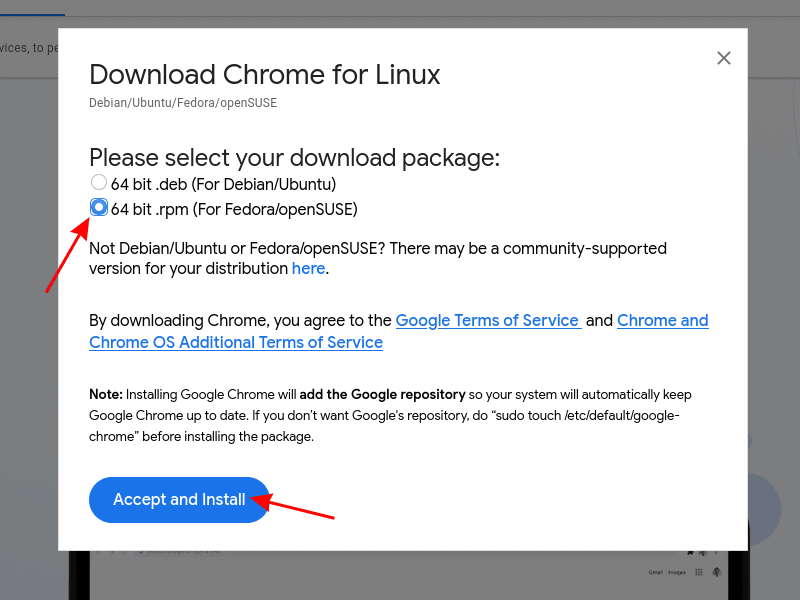Select the 64 bit .rpm radio button
Image resolution: width=800 pixels, height=600 pixels.
98,207
